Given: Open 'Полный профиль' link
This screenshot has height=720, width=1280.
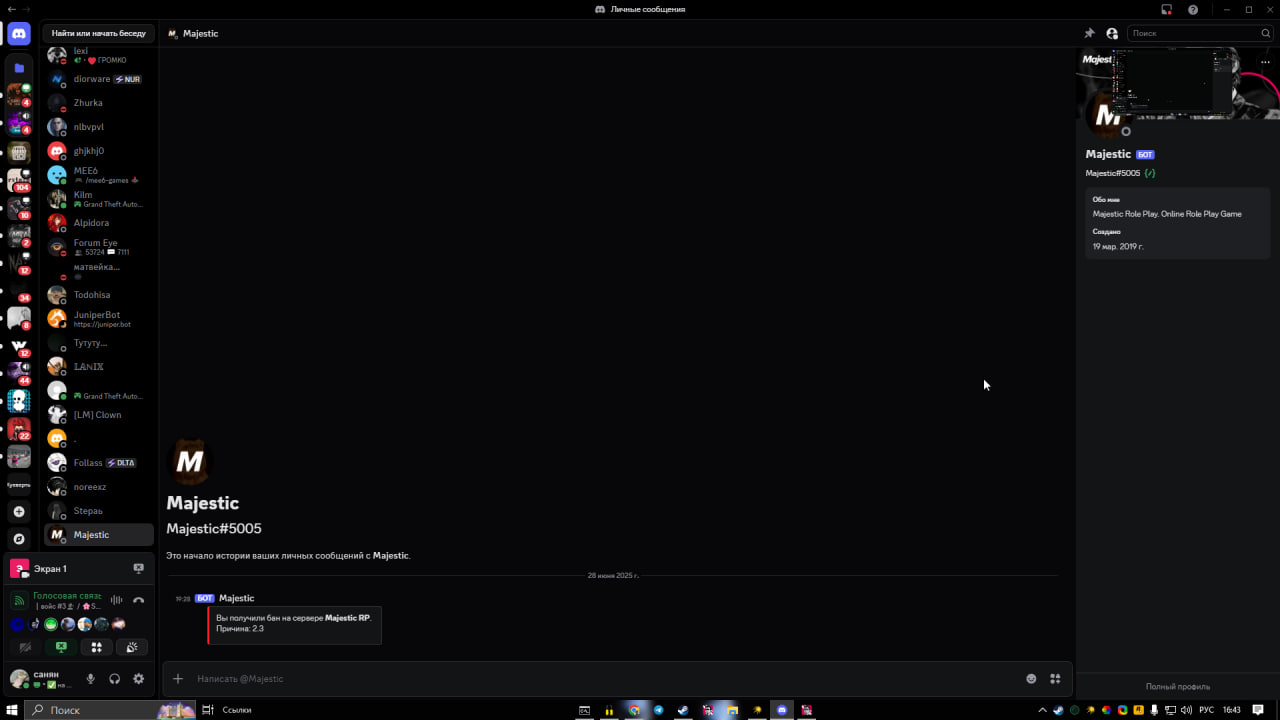Looking at the screenshot, I should [1177, 686].
